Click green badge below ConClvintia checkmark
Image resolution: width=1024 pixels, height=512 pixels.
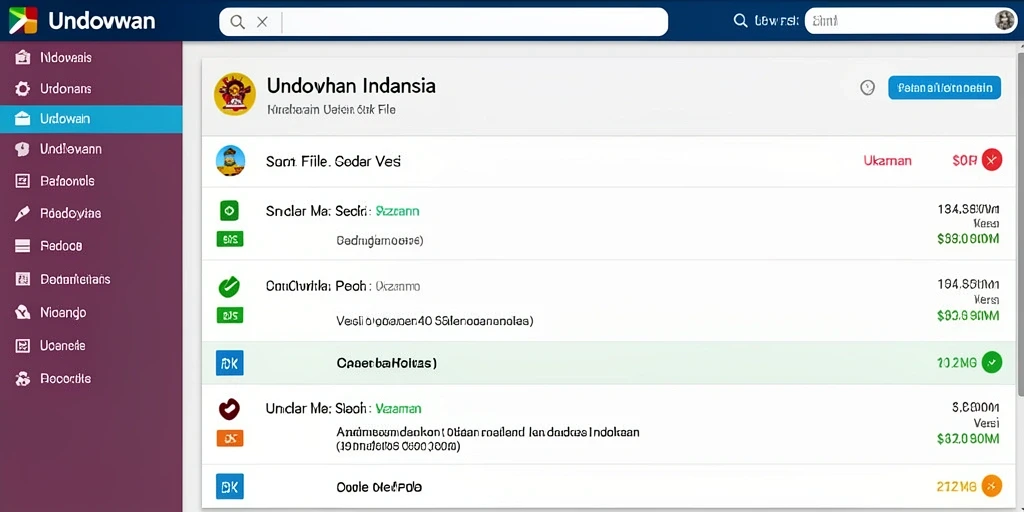tap(229, 316)
